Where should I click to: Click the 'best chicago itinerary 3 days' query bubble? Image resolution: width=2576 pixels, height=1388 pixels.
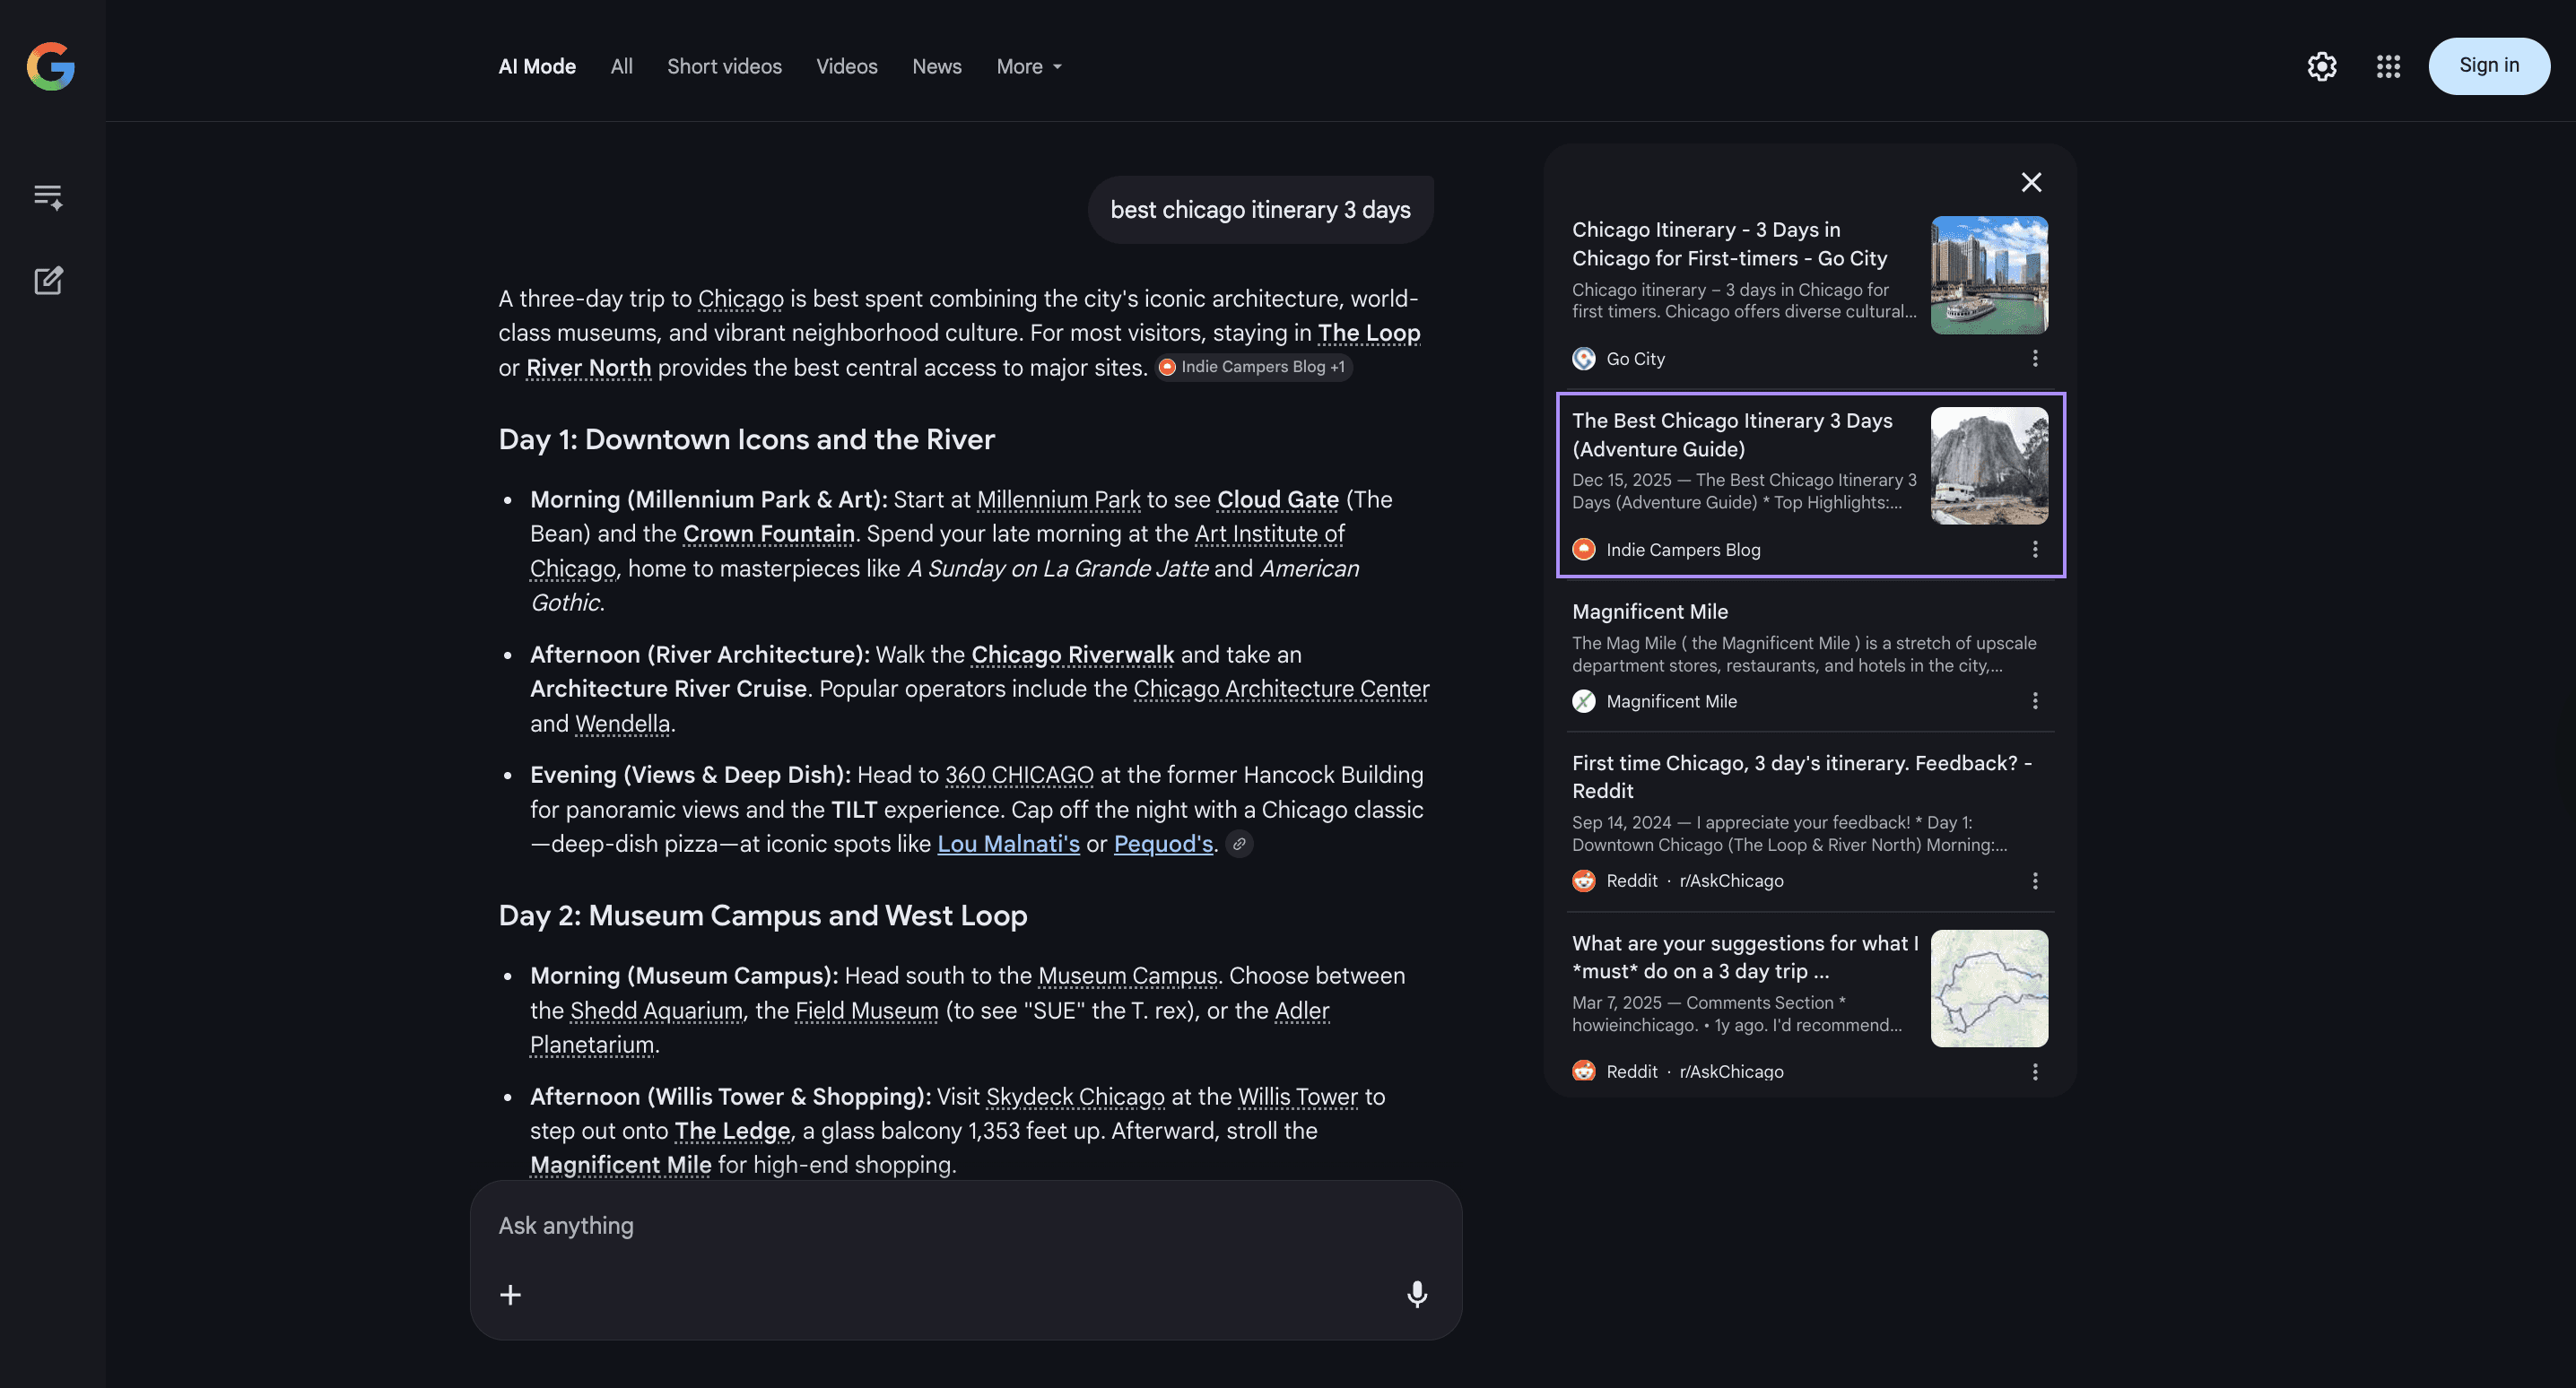(1260, 210)
